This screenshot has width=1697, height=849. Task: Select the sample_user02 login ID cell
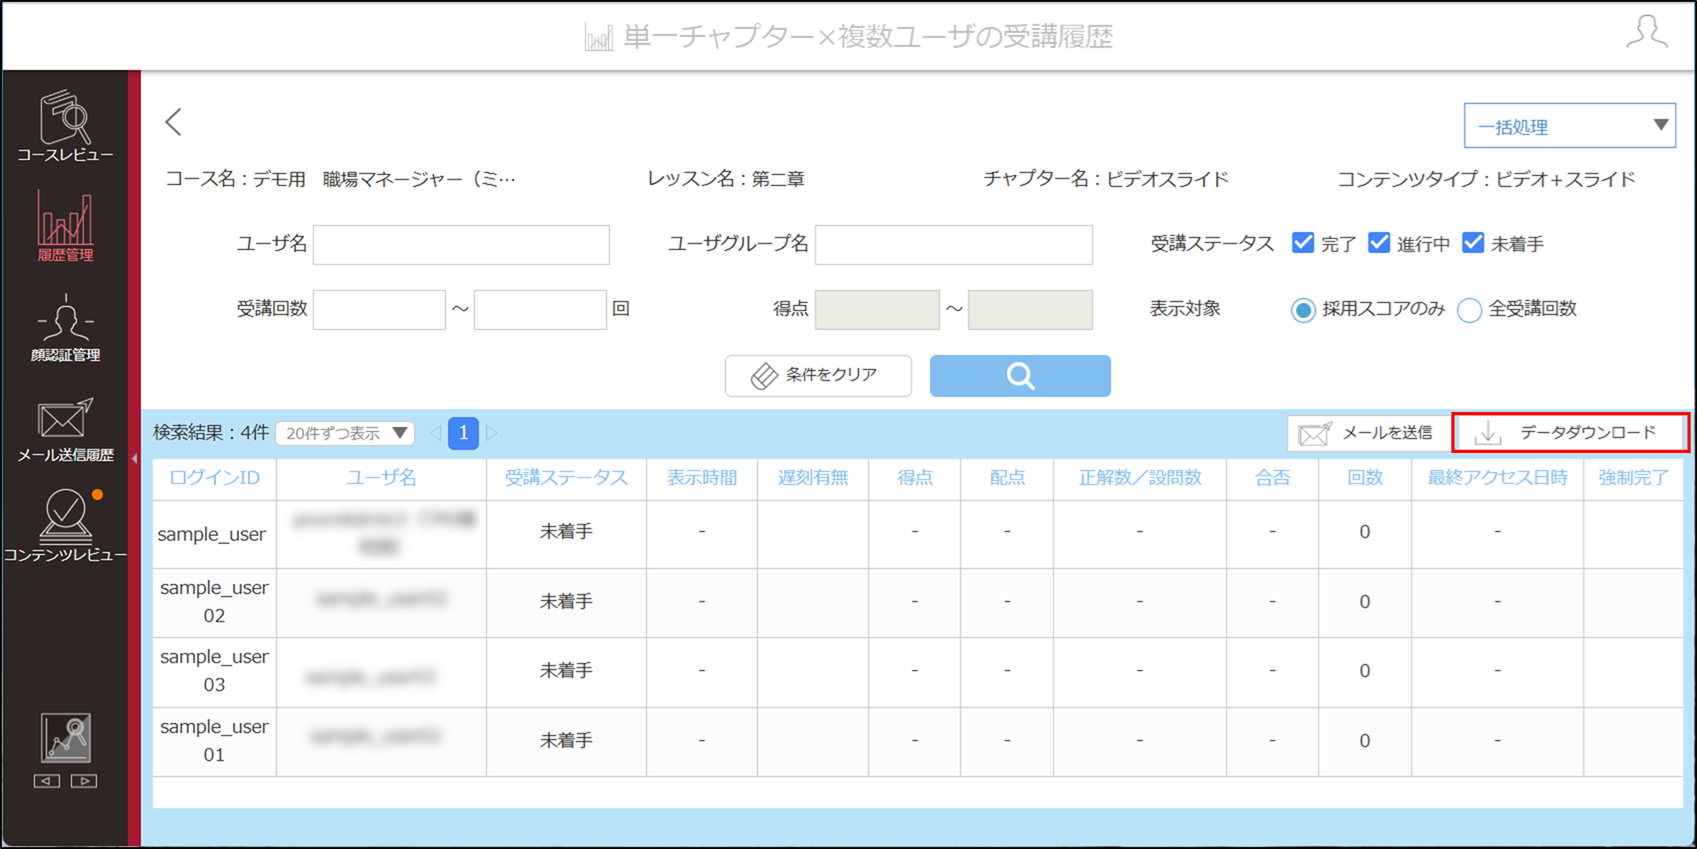tap(214, 602)
